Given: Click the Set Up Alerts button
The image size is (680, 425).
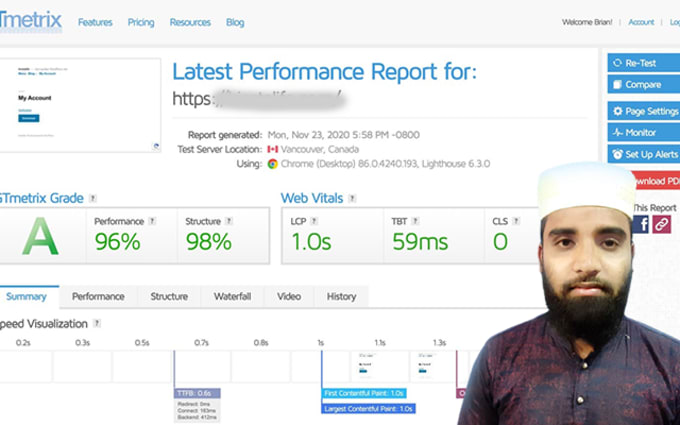Looking at the screenshot, I should [644, 154].
